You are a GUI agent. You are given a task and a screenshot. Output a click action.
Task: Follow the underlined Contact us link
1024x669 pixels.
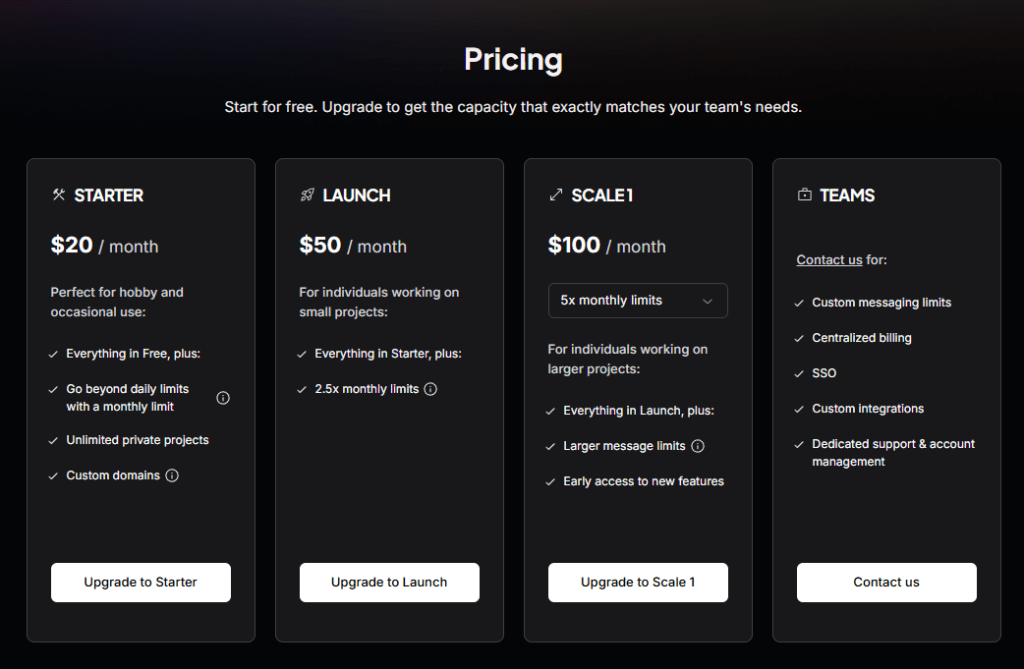[x=829, y=260]
